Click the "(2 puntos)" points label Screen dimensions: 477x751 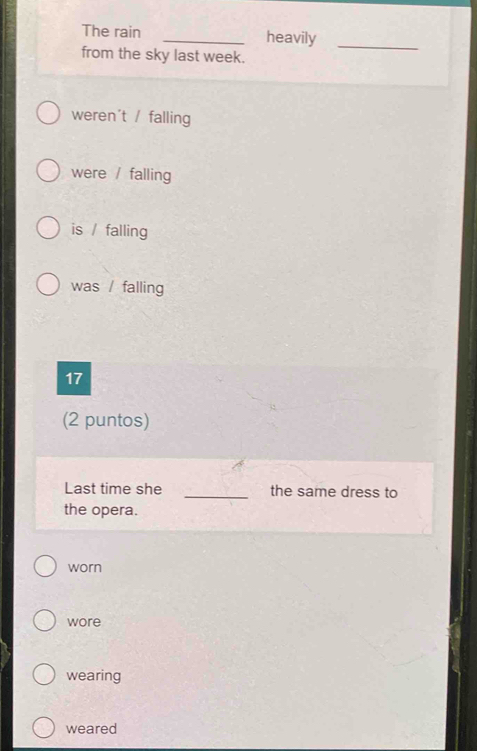(106, 420)
